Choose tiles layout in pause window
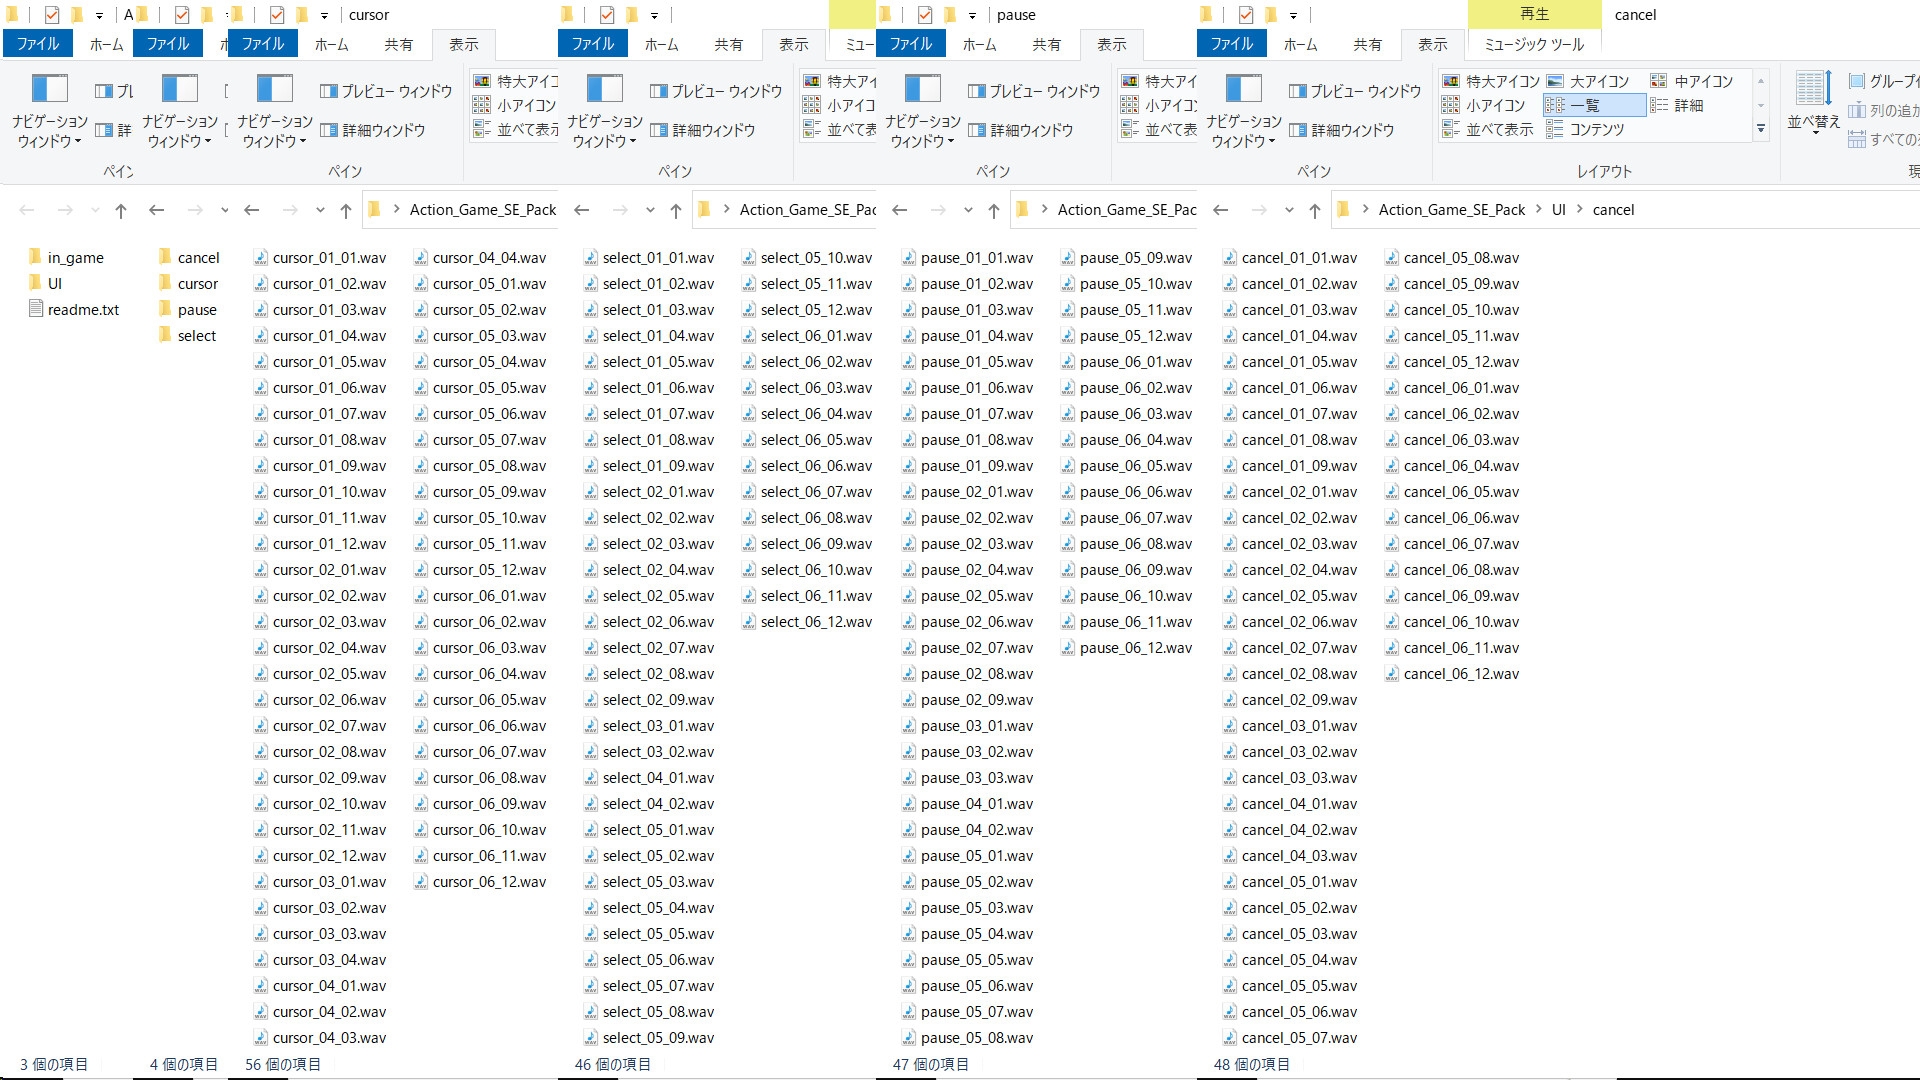 (x=1159, y=129)
